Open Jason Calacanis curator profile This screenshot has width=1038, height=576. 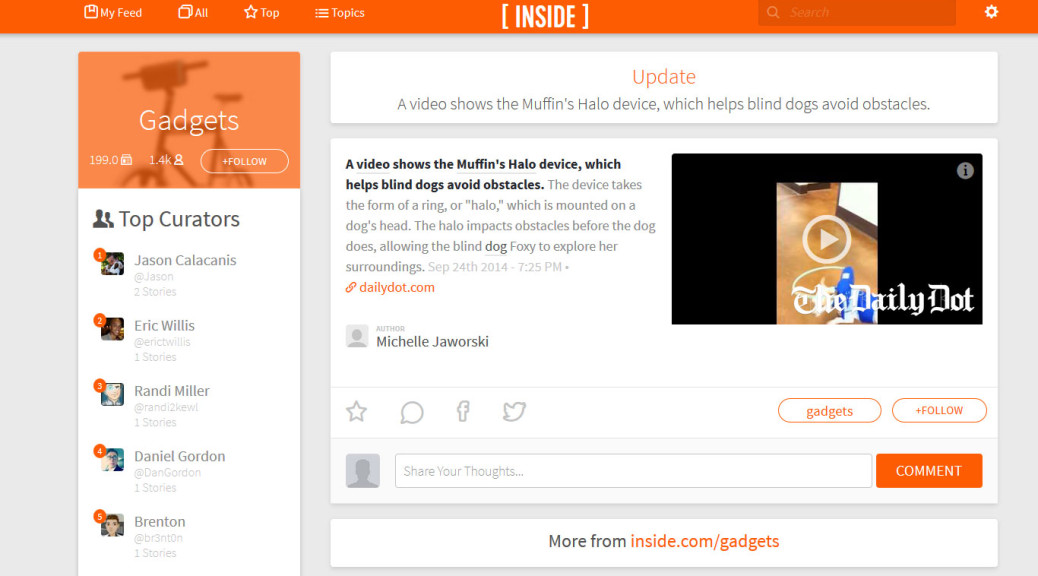[185, 260]
